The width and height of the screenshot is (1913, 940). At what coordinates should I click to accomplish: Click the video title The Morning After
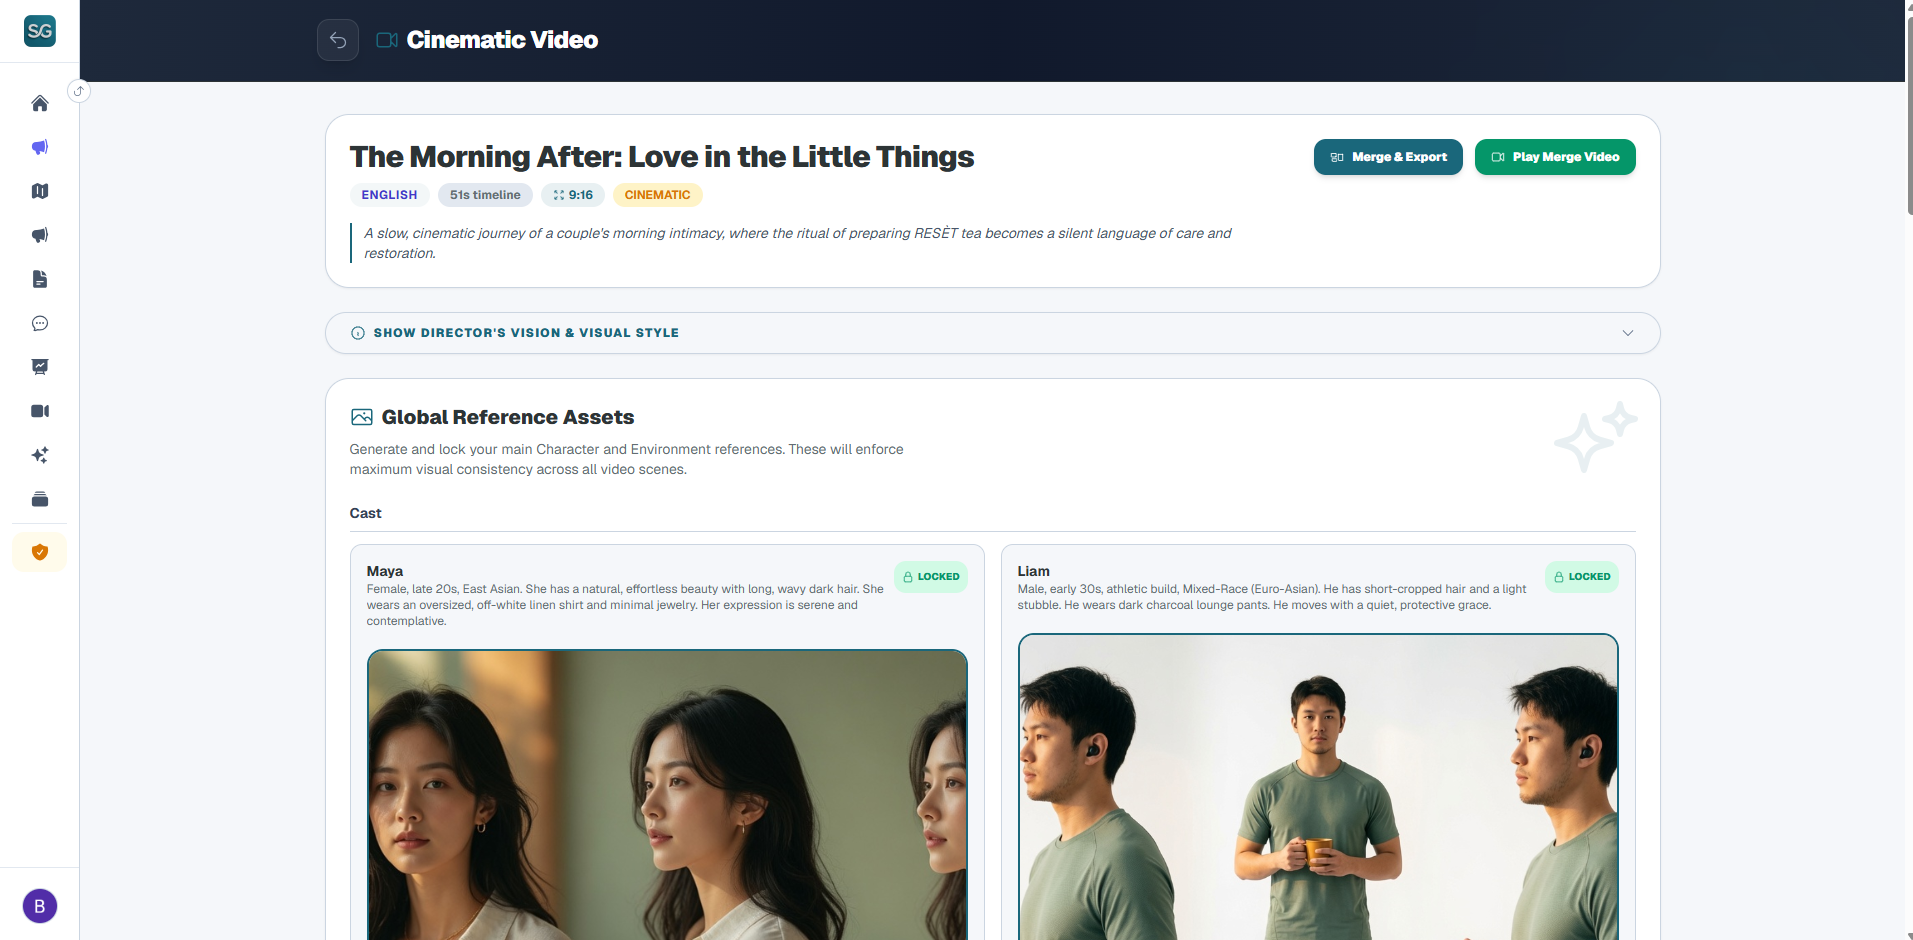click(662, 157)
